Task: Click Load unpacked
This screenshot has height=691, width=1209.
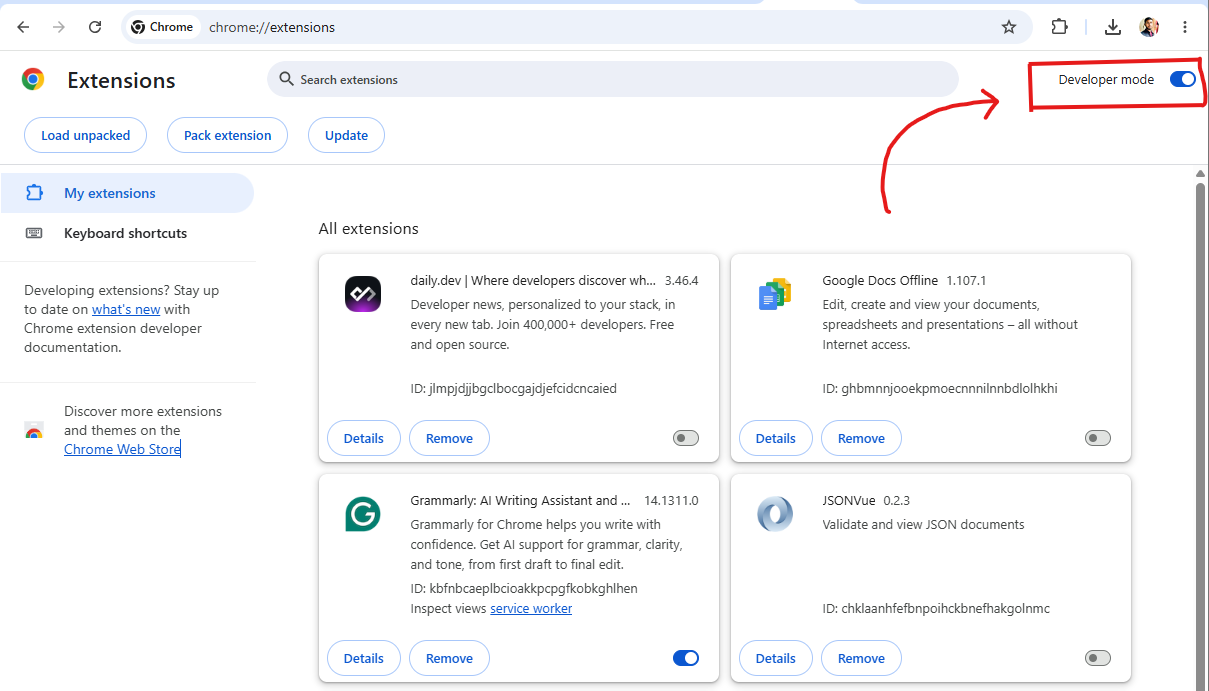Action: (85, 135)
